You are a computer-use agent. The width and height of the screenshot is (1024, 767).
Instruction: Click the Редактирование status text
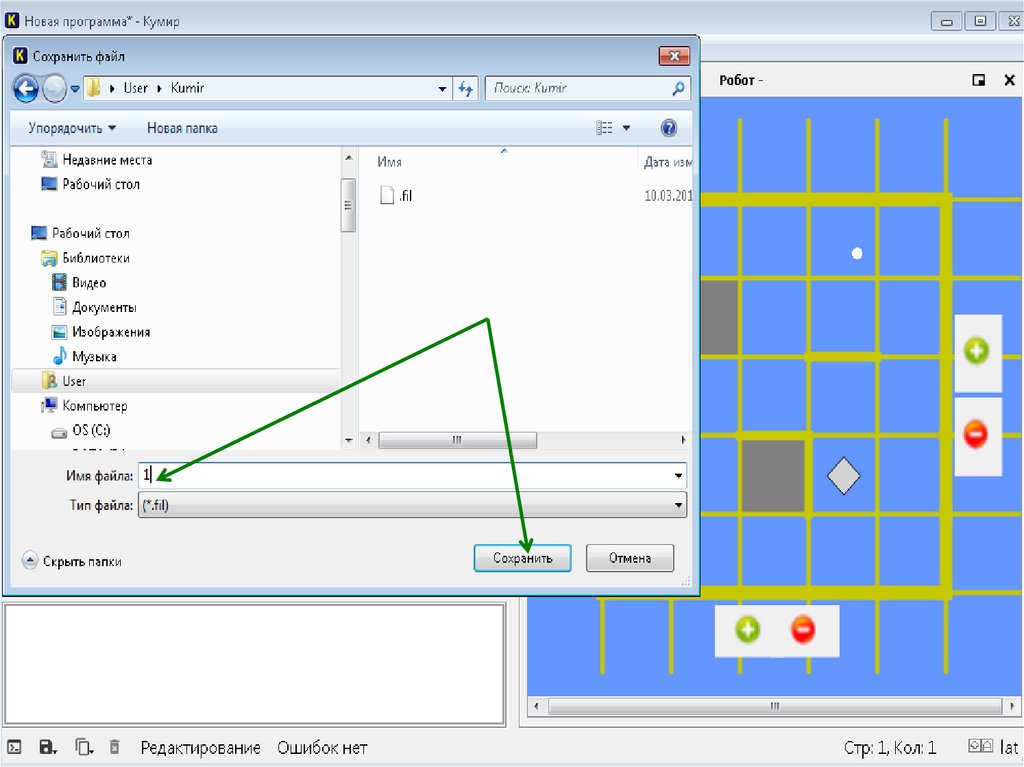200,748
